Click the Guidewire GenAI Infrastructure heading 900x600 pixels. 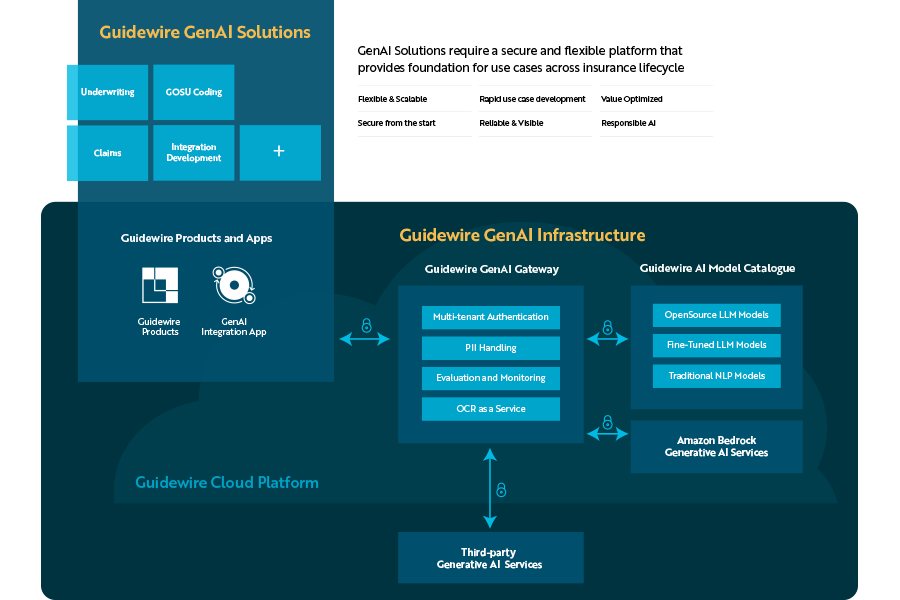[x=522, y=235]
